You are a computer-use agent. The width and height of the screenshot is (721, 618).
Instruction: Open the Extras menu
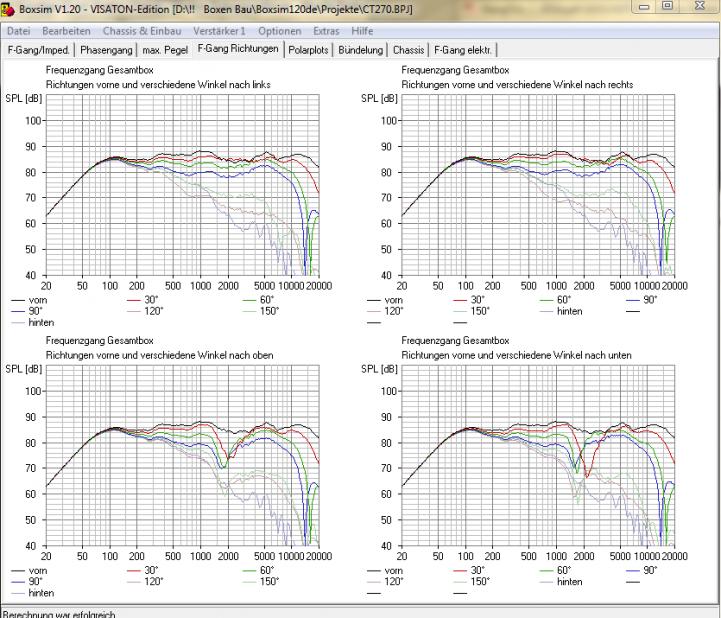326,31
